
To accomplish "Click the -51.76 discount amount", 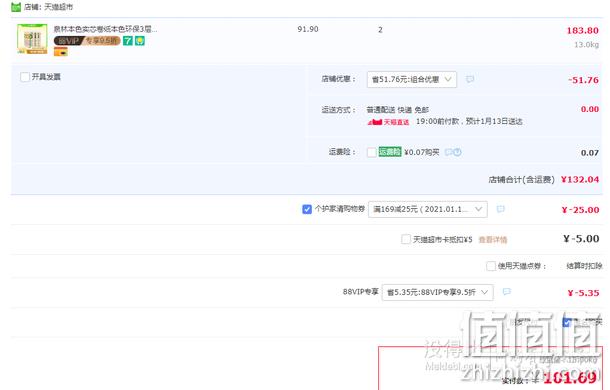I will pos(583,80).
